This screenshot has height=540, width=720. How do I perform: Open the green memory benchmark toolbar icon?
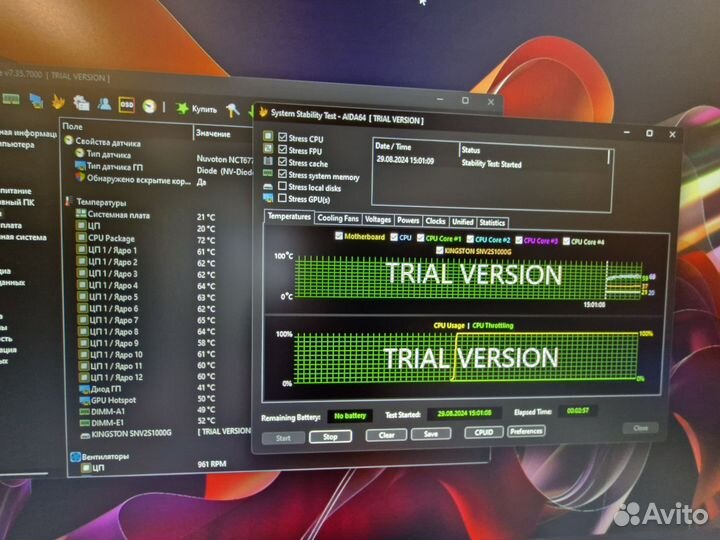tap(11, 99)
